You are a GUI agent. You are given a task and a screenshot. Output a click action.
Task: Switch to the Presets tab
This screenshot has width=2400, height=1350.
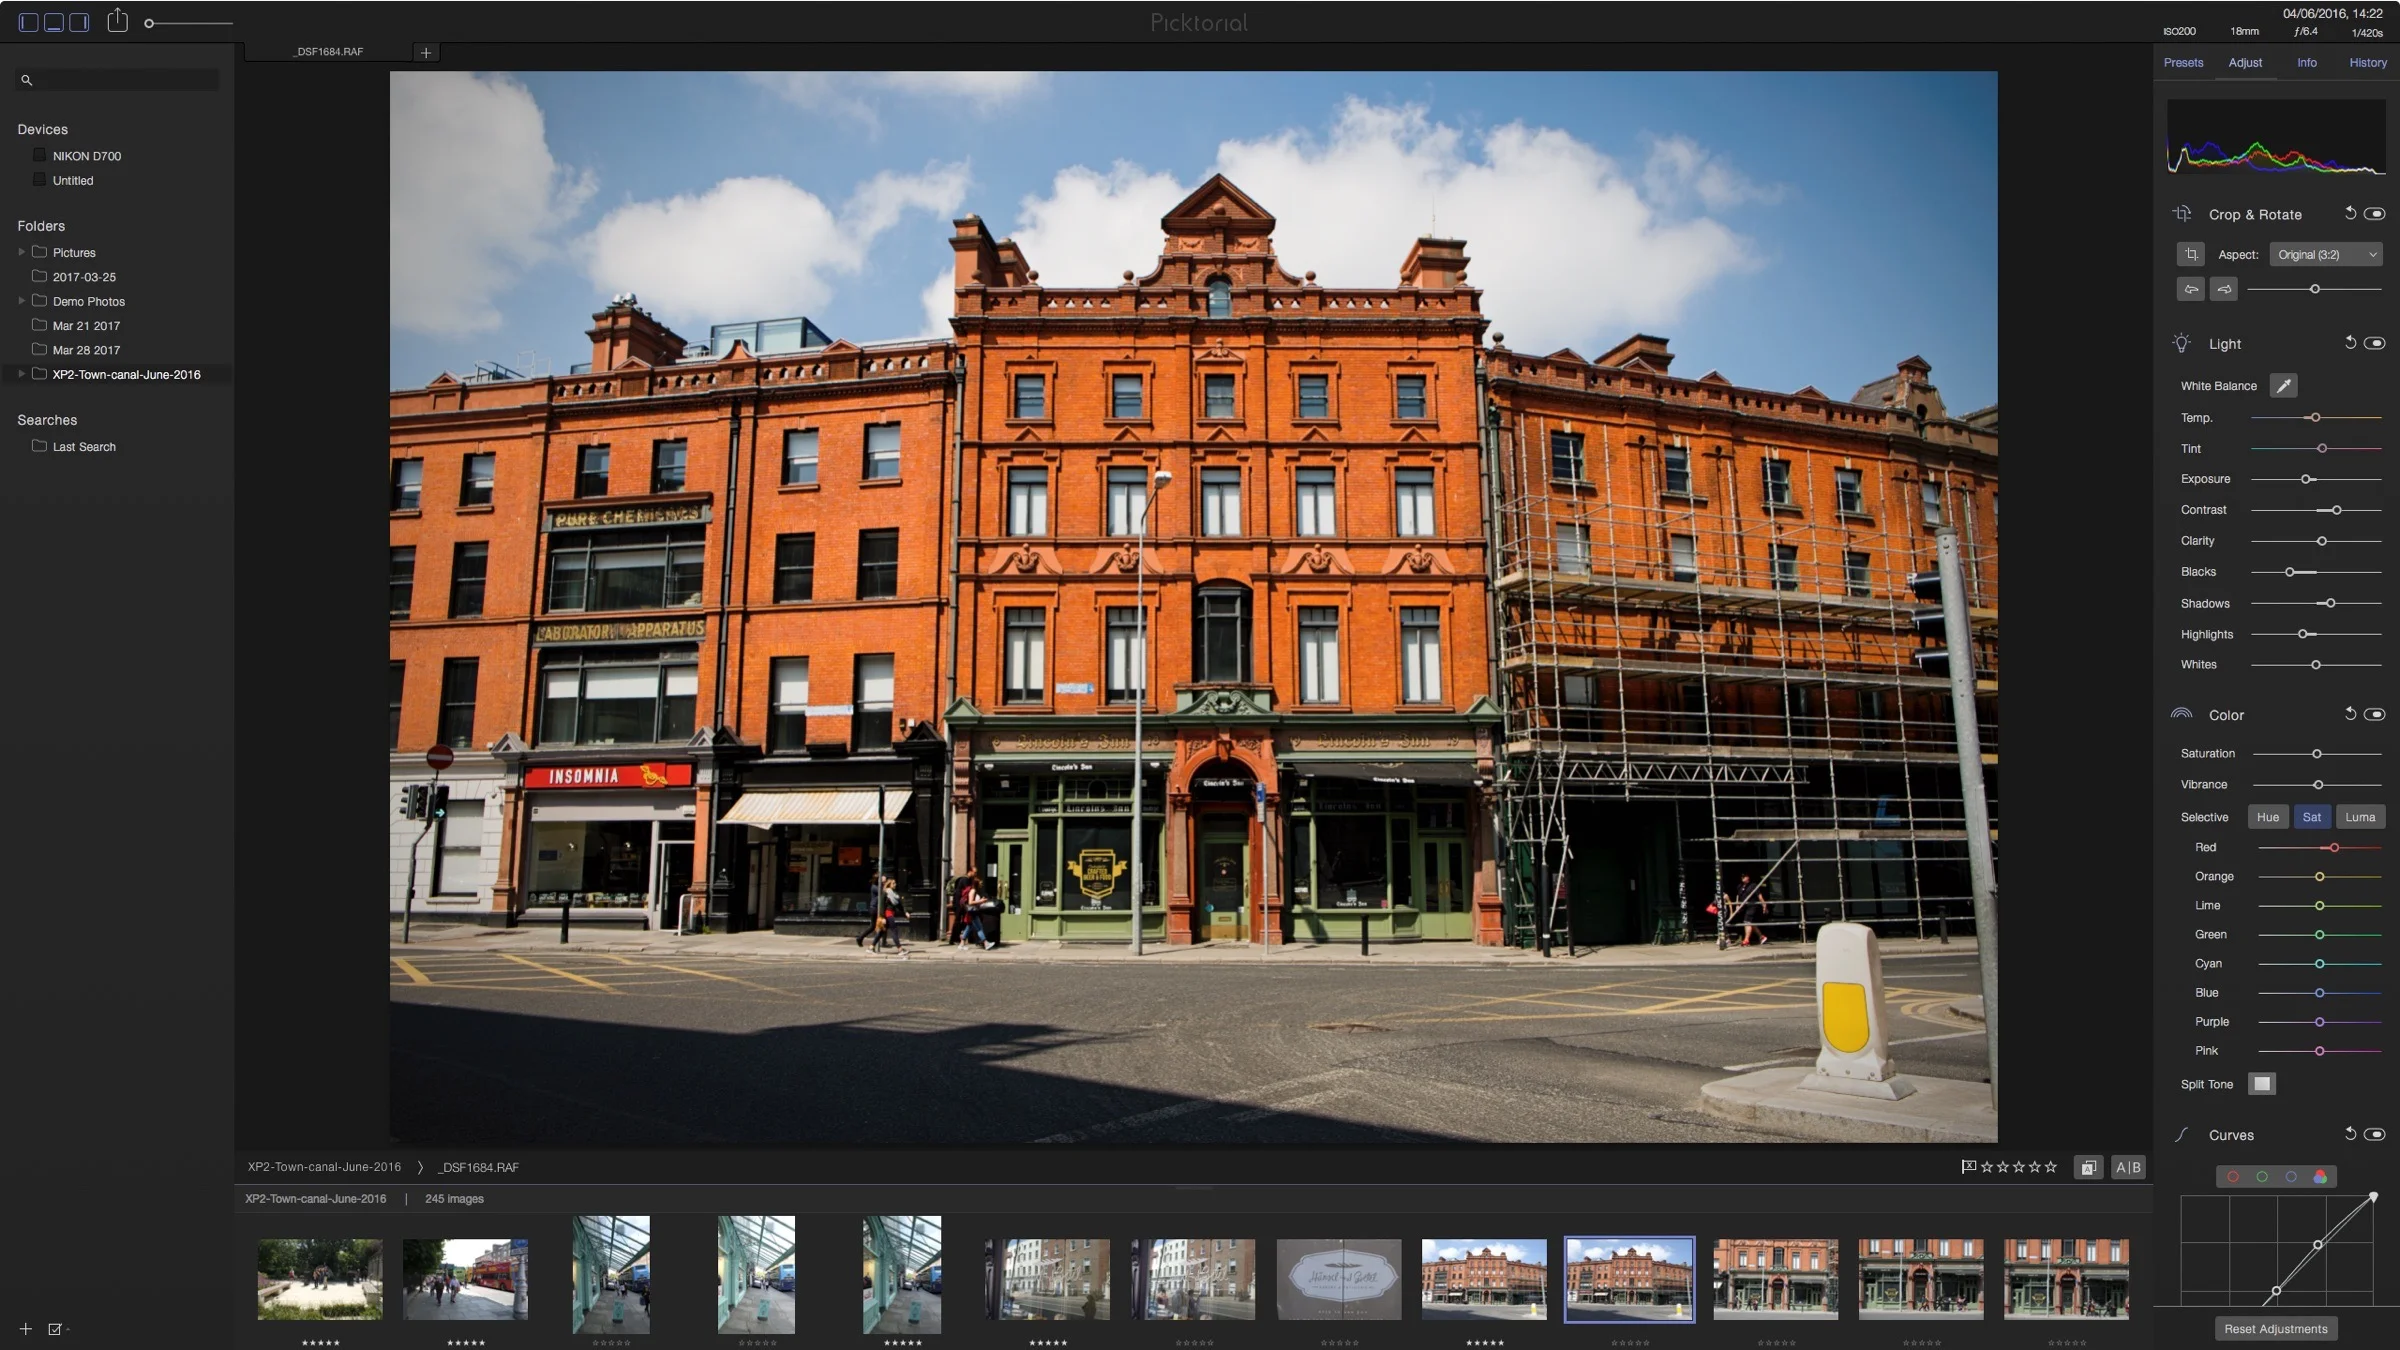click(x=2183, y=62)
